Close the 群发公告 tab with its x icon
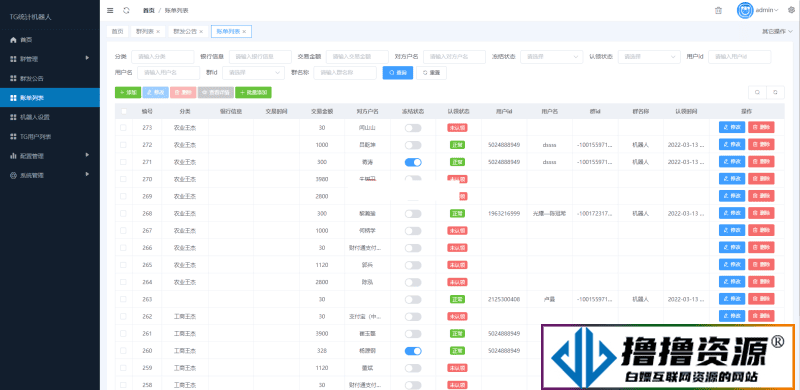Image resolution: width=800 pixels, height=390 pixels. tap(201, 32)
